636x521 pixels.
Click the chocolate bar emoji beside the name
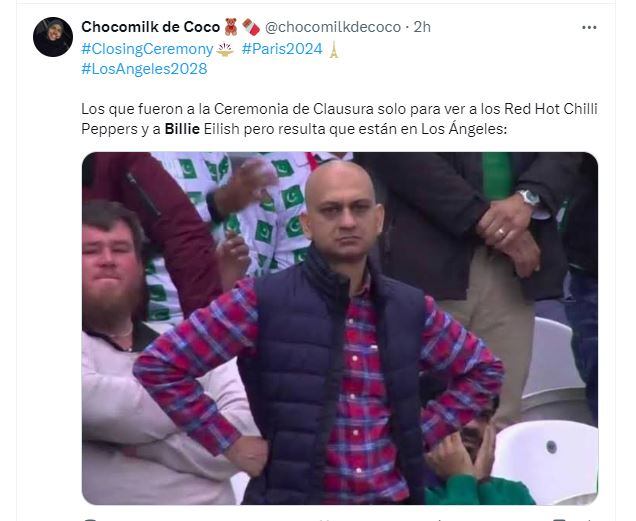[251, 27]
